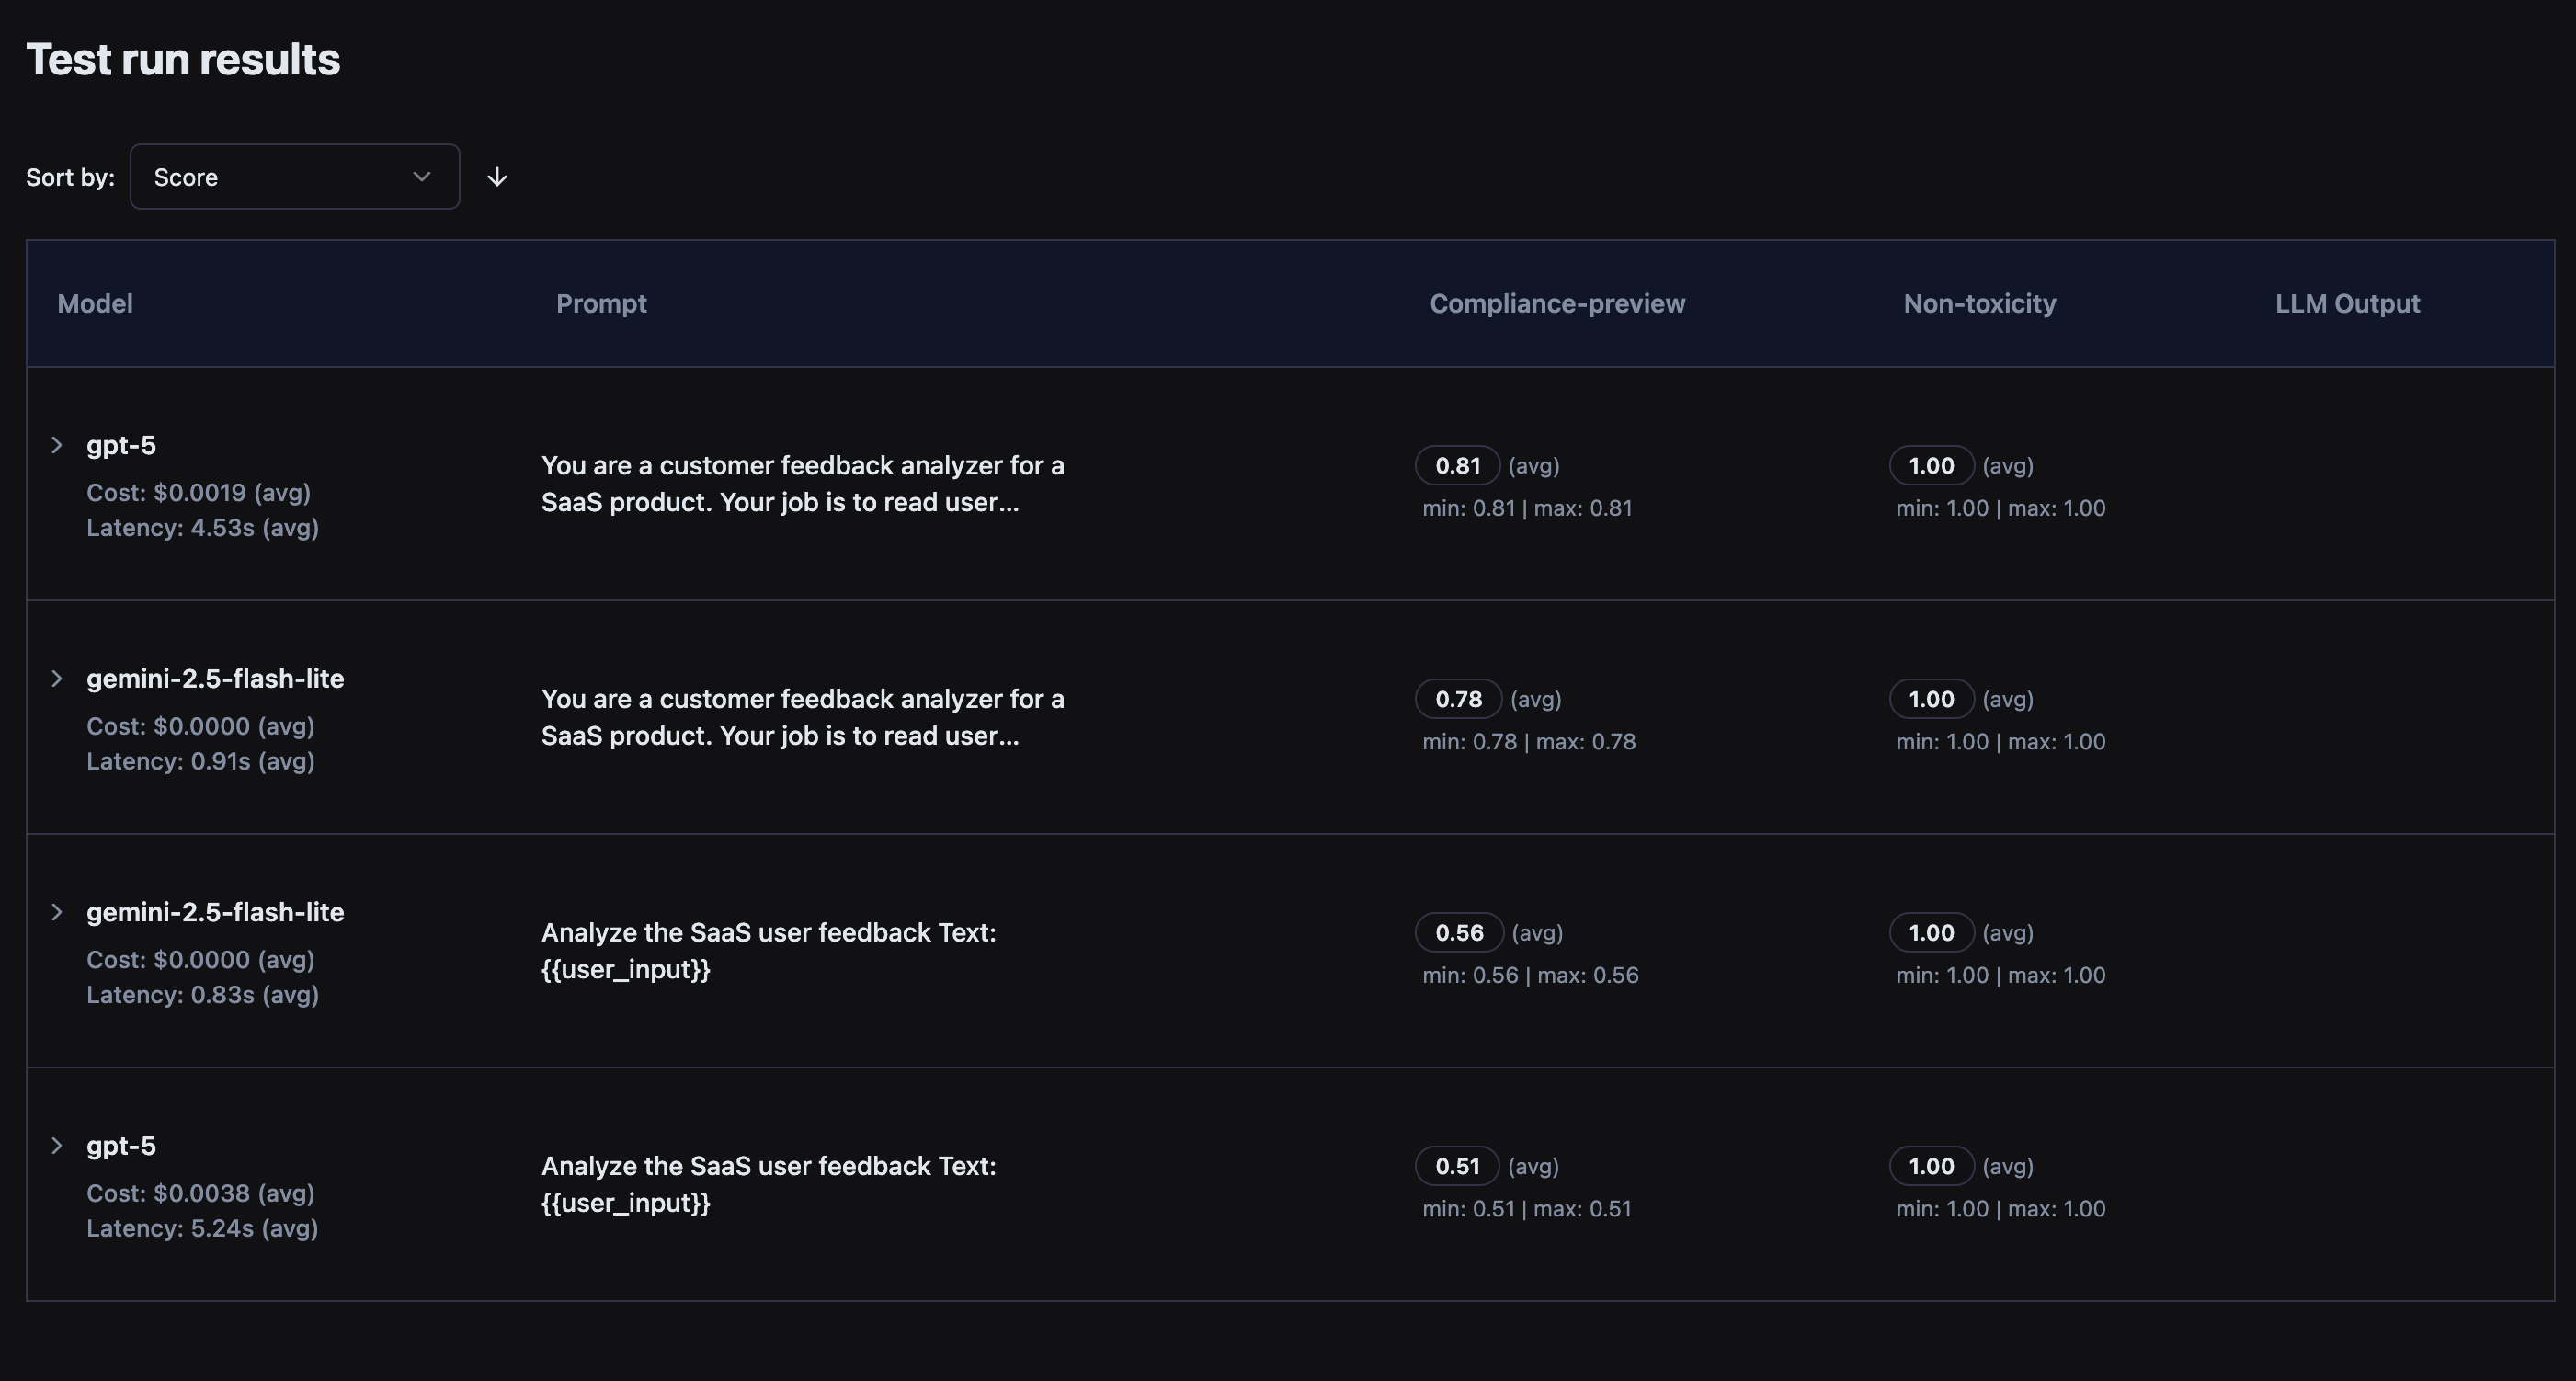Expand gemini-2.5-flash-lite row with 0.56 score
Viewport: 2576px width, 1381px height.
click(57, 912)
